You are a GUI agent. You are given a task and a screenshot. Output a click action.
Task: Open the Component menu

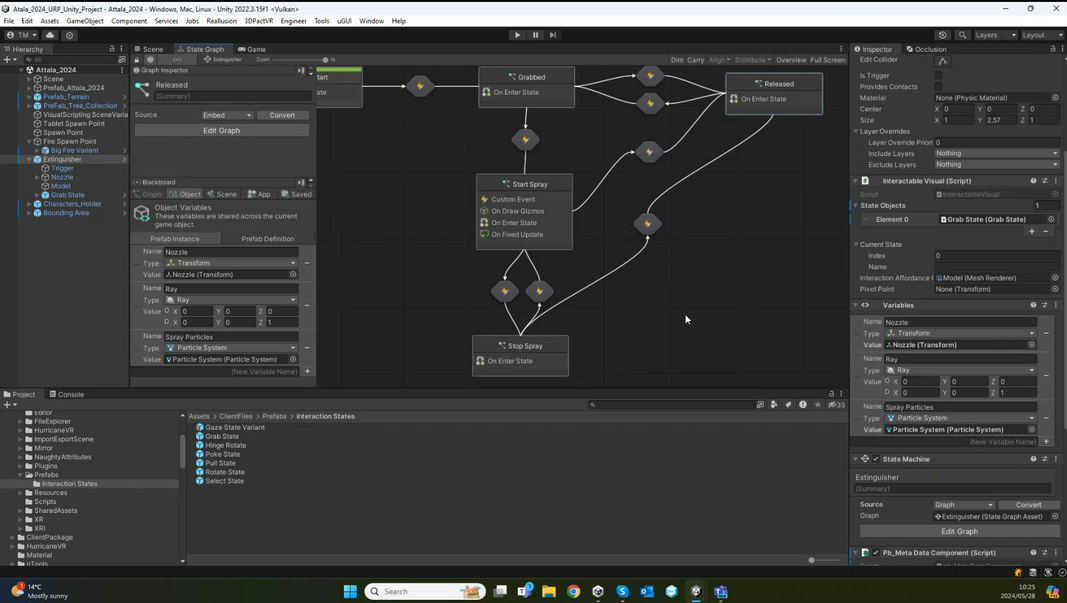tap(129, 21)
